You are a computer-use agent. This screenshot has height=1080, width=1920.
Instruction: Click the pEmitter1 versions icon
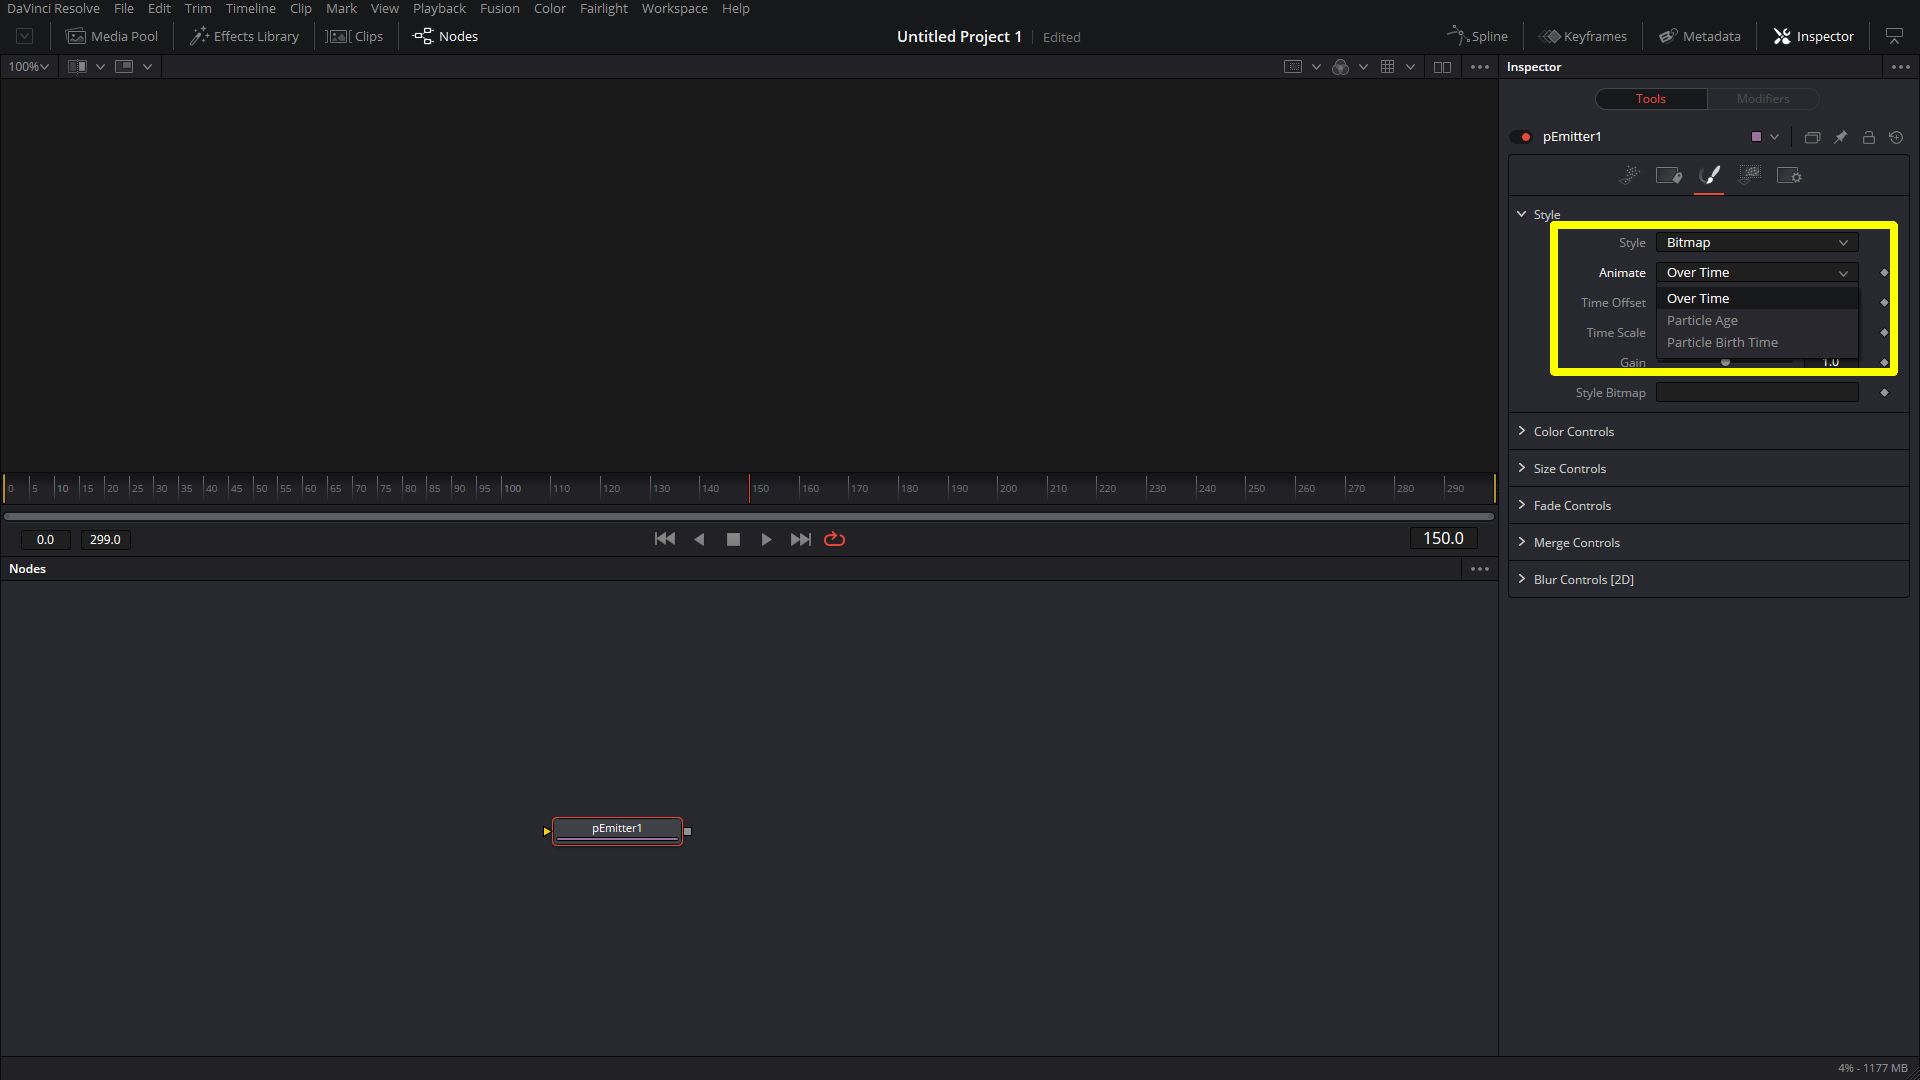(x=1812, y=137)
